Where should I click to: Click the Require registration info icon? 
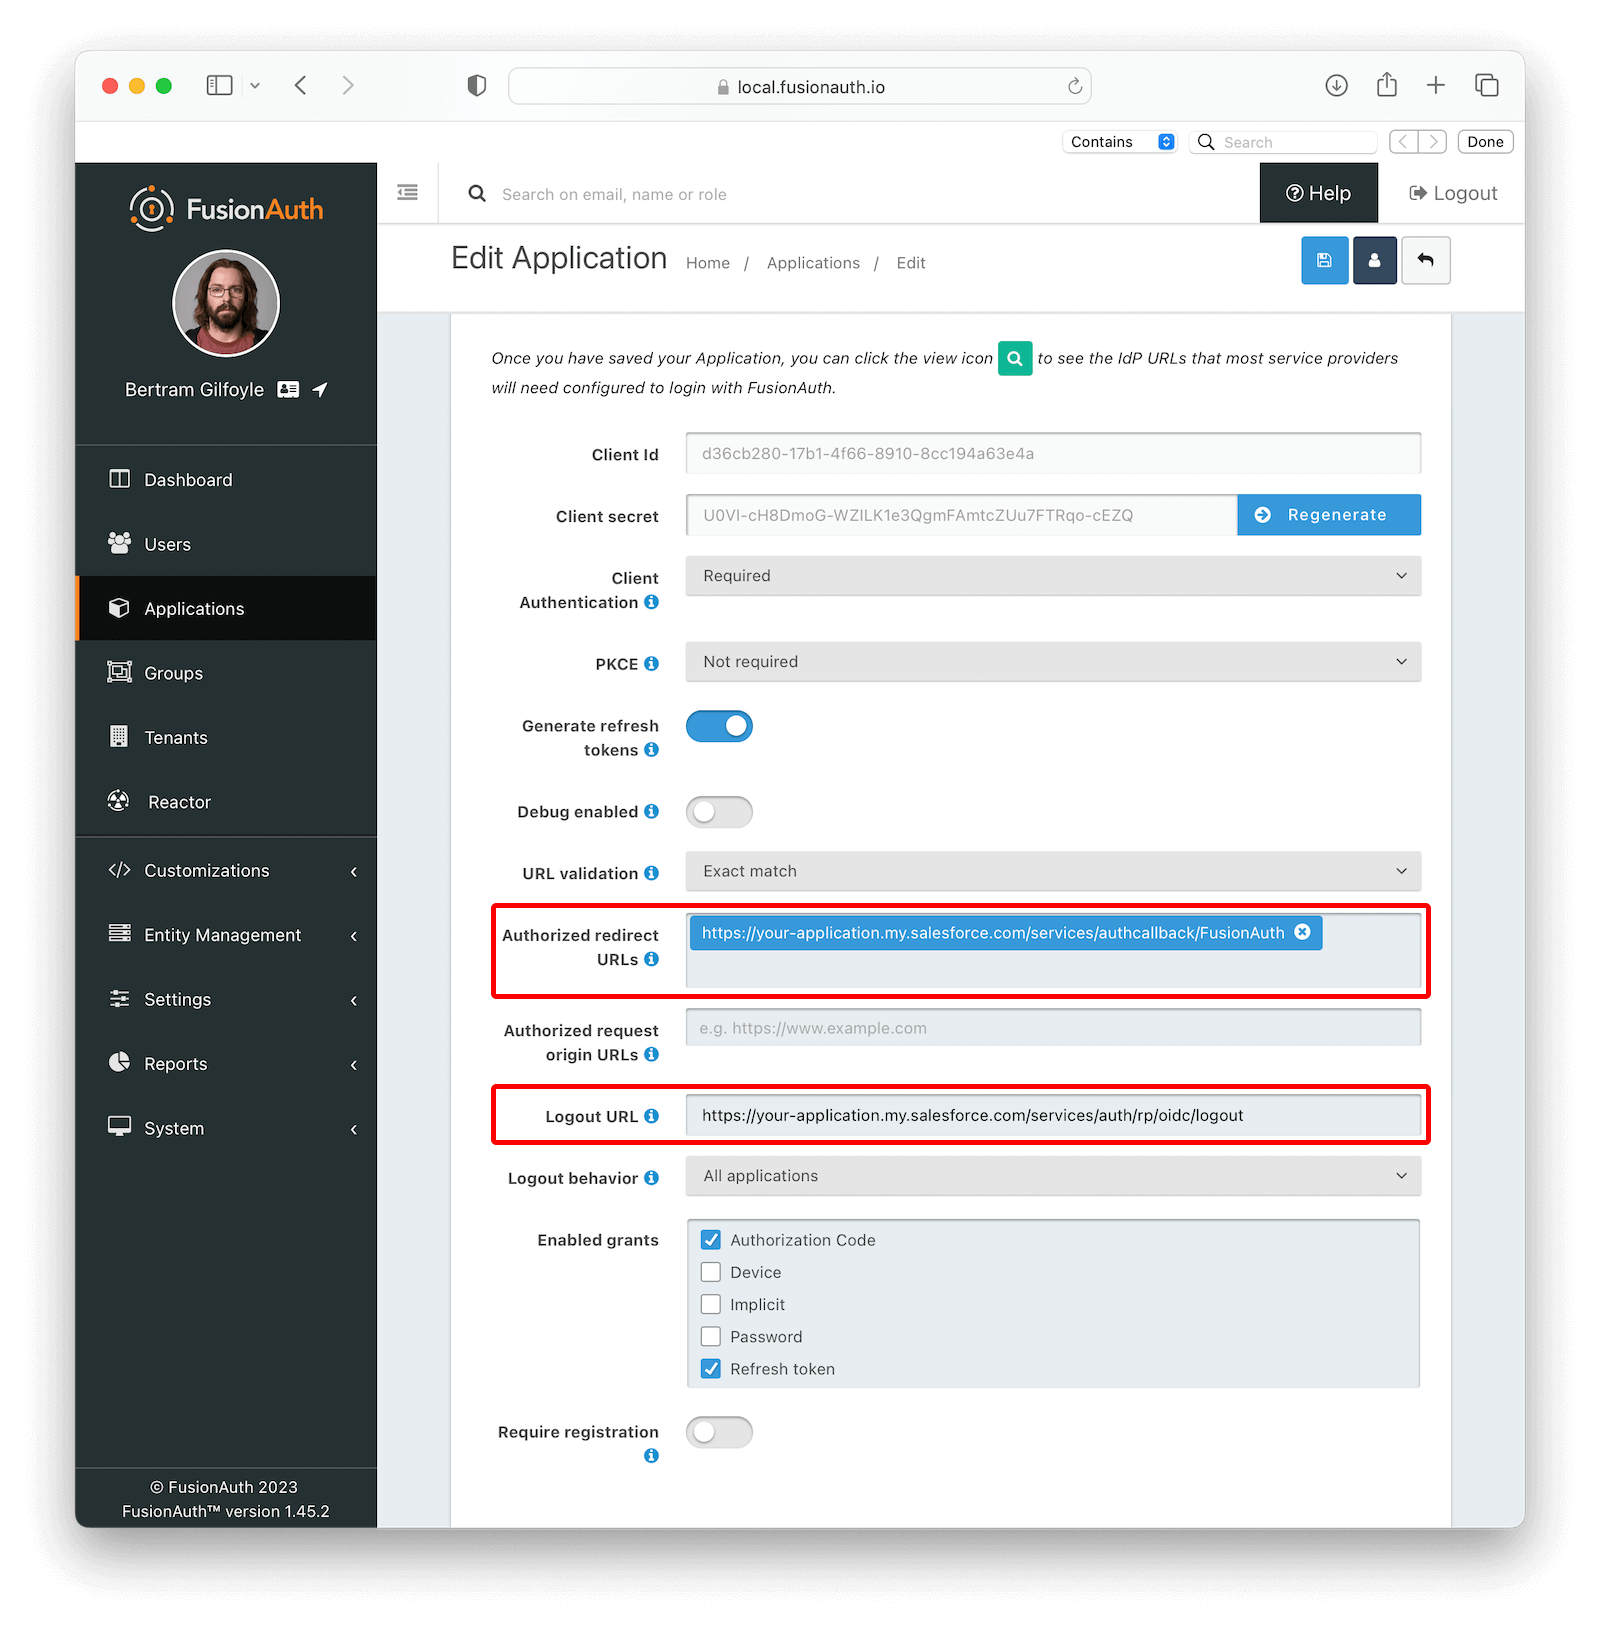click(651, 1456)
